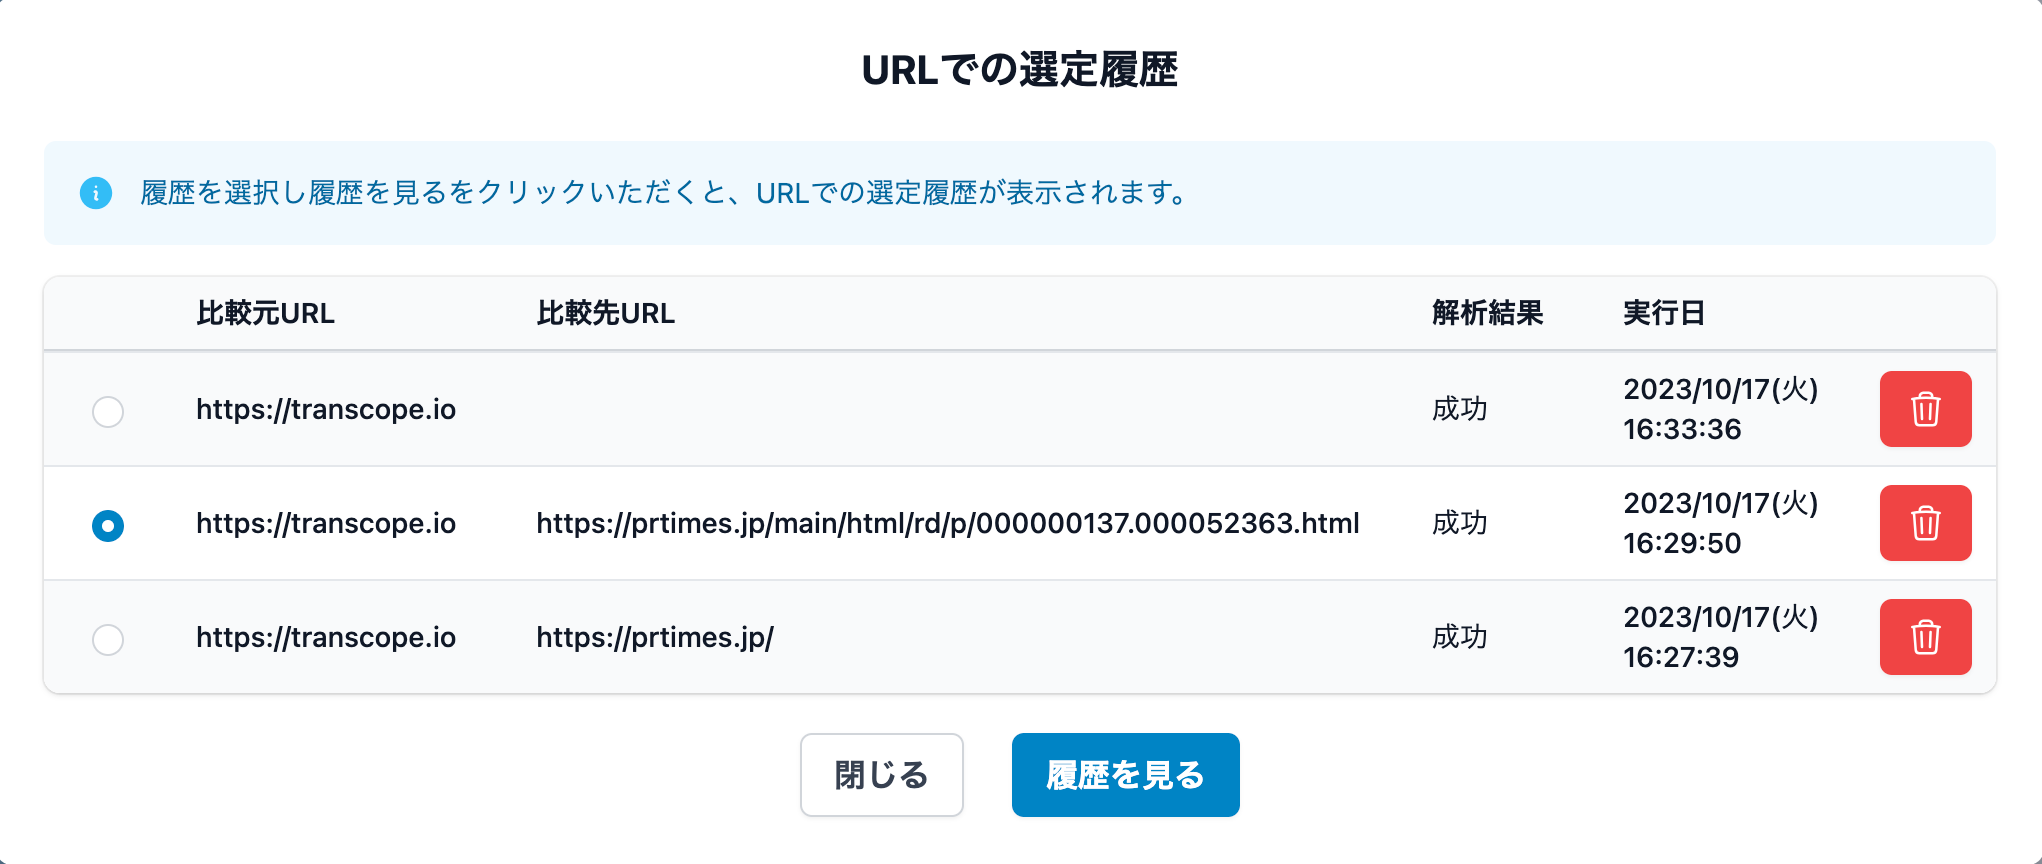Click the 成功 result in second row

(1459, 523)
